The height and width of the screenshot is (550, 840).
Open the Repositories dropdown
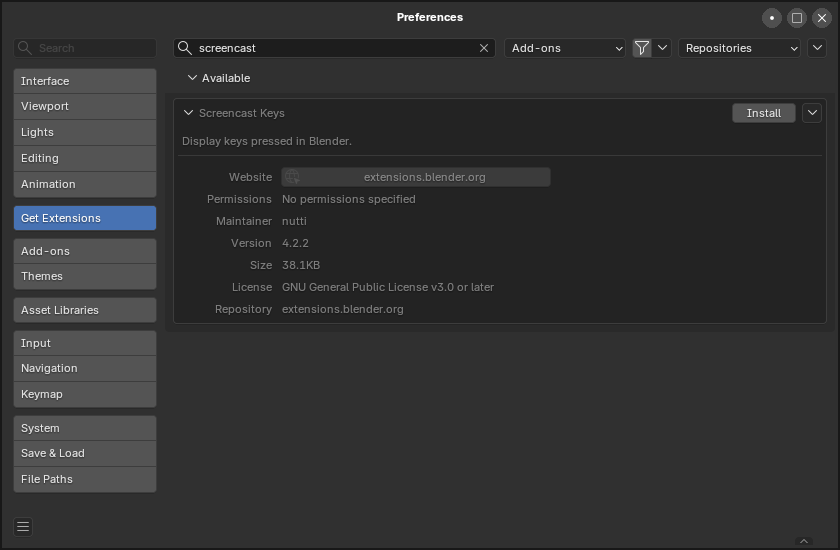pos(739,48)
